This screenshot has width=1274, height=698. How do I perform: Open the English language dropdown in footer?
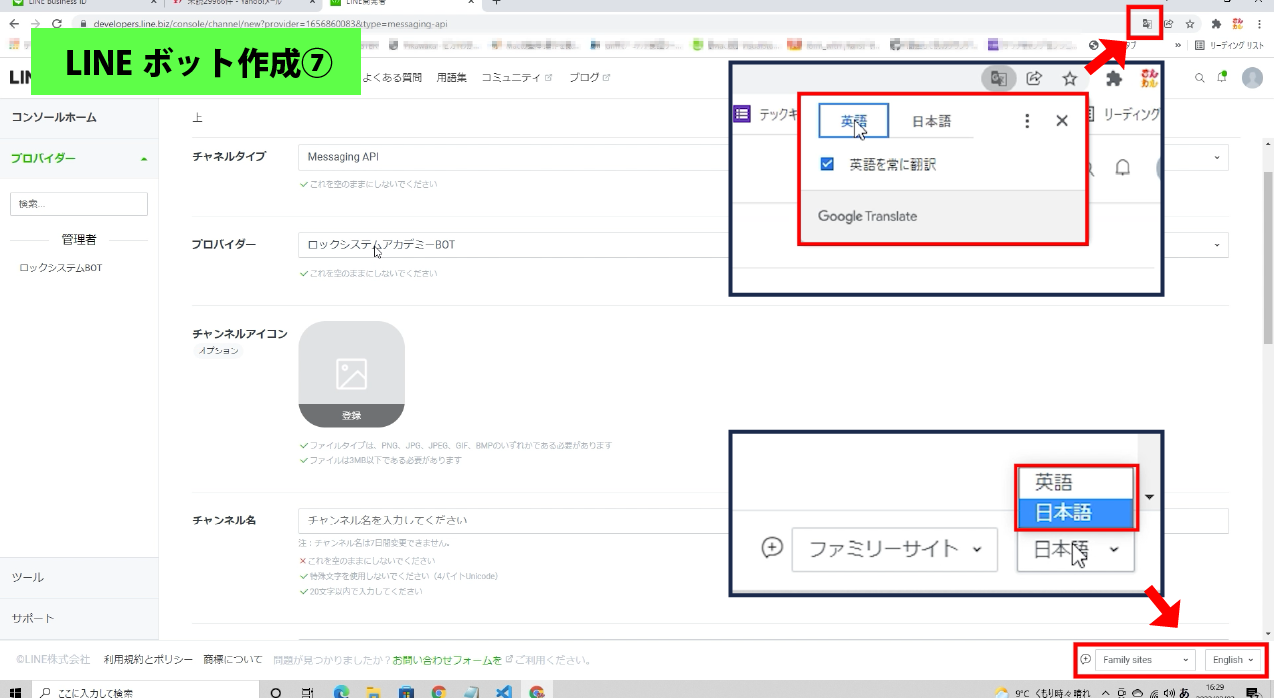click(1233, 660)
